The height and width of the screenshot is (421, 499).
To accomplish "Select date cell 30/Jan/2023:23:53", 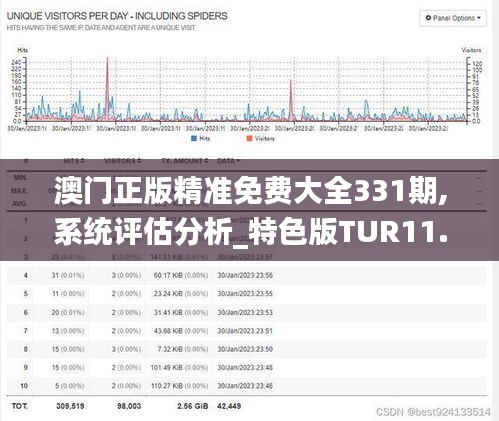I will point(245,312).
